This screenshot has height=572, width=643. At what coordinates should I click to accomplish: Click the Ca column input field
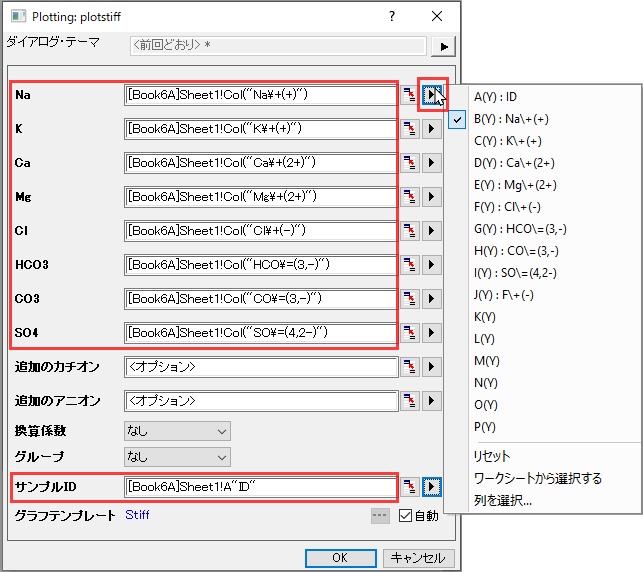[x=261, y=163]
